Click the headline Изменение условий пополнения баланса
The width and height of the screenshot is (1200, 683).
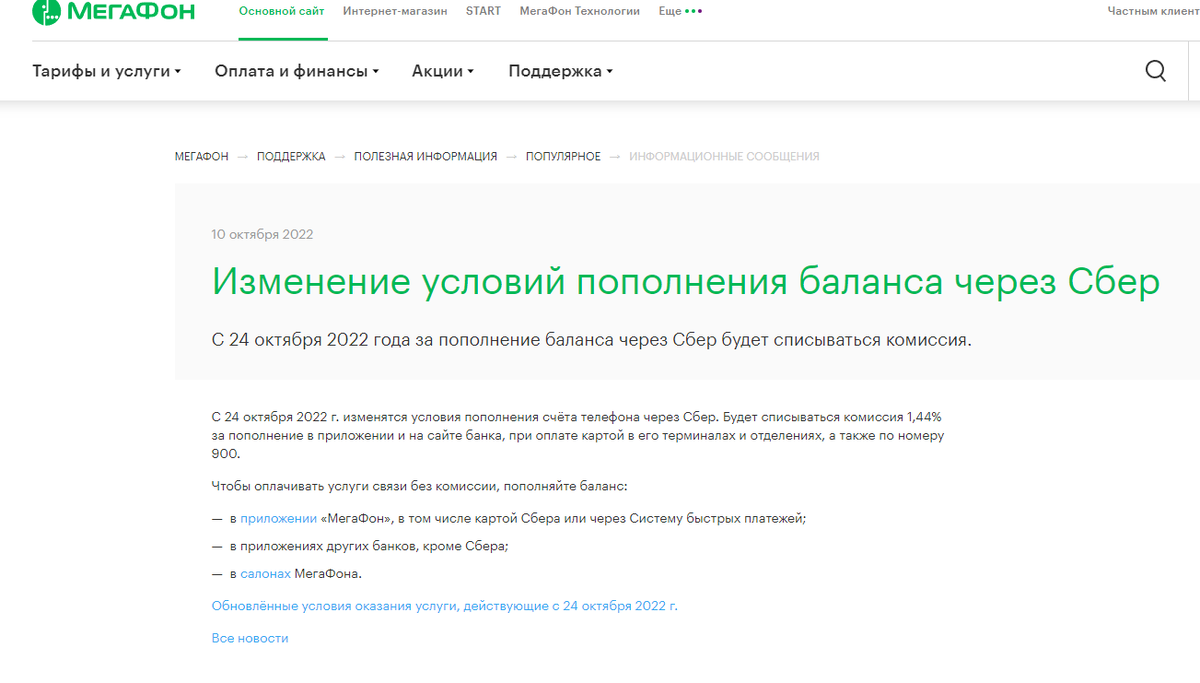(686, 281)
